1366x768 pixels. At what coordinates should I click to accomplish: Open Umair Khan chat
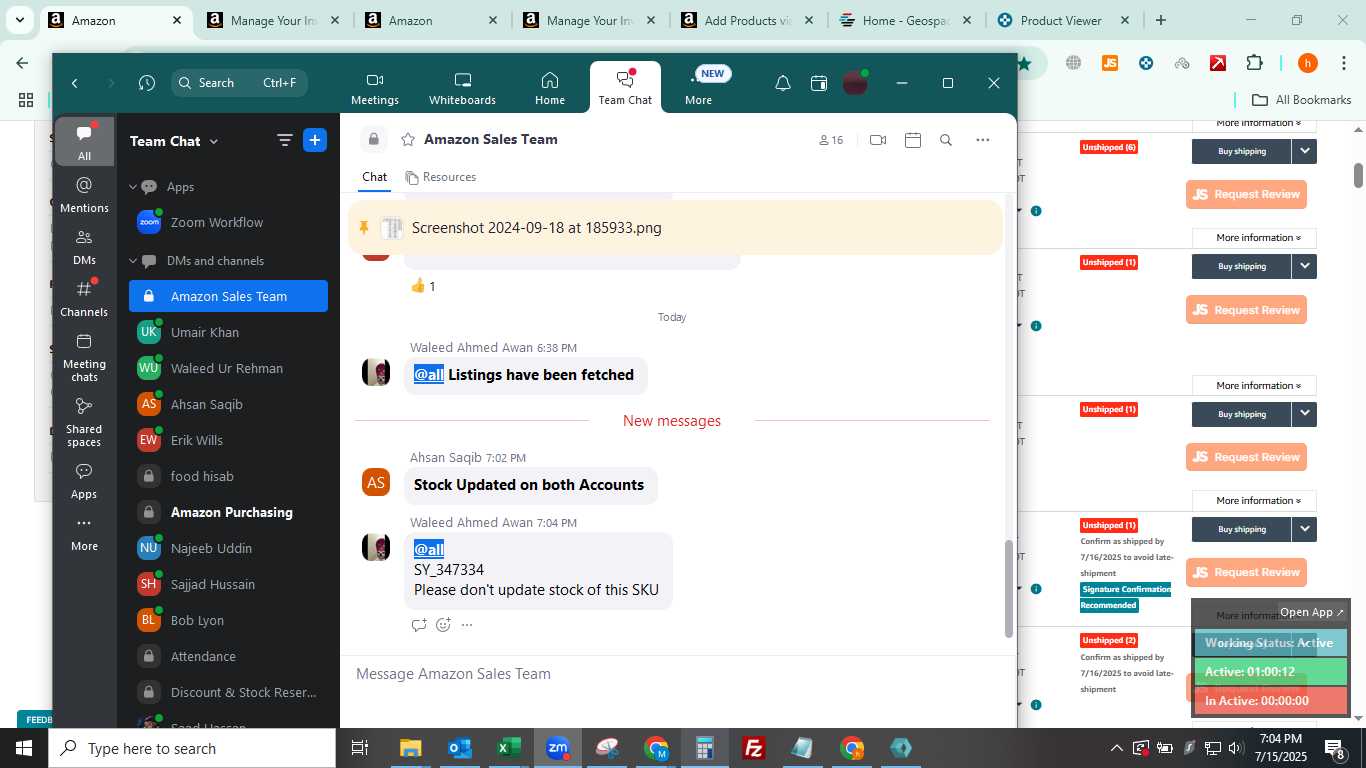228,332
